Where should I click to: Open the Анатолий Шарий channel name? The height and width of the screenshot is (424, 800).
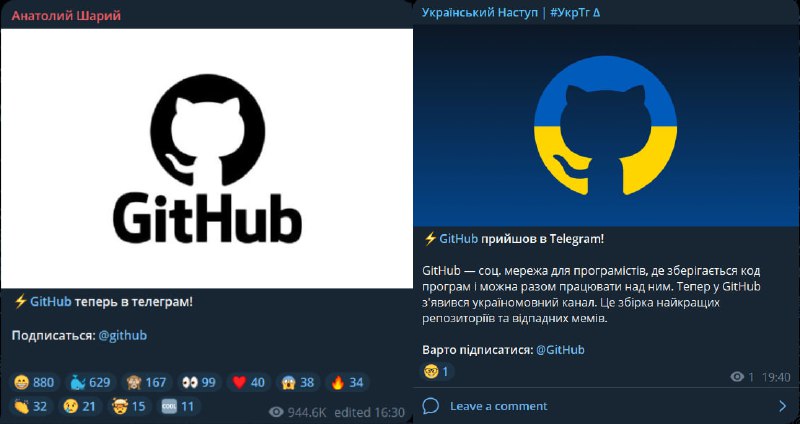[x=66, y=15]
